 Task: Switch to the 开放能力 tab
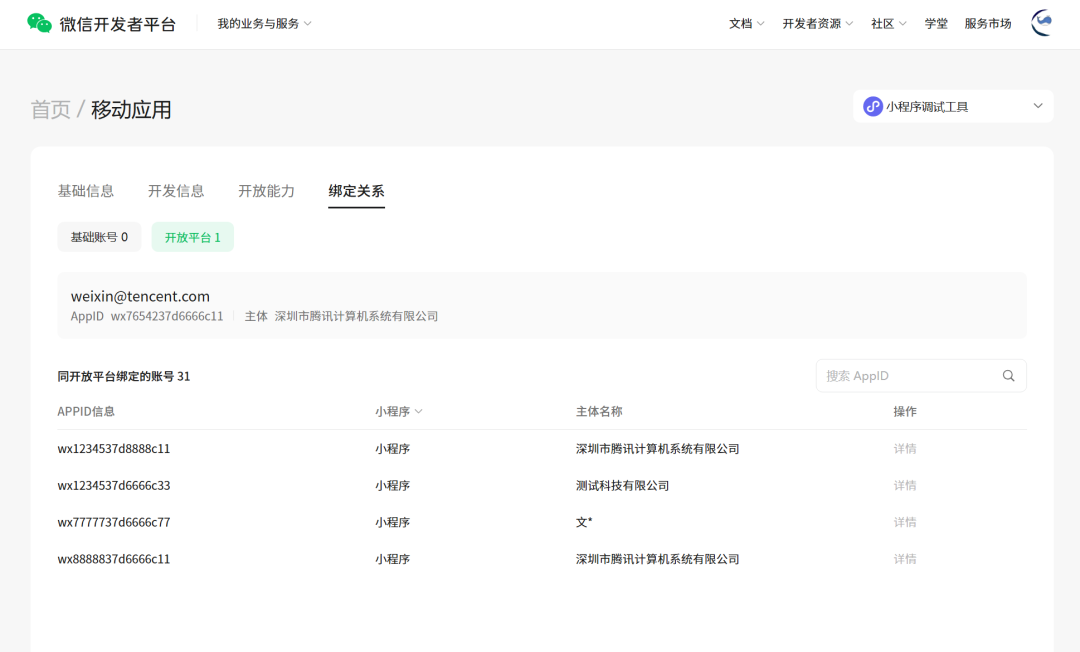click(x=266, y=191)
